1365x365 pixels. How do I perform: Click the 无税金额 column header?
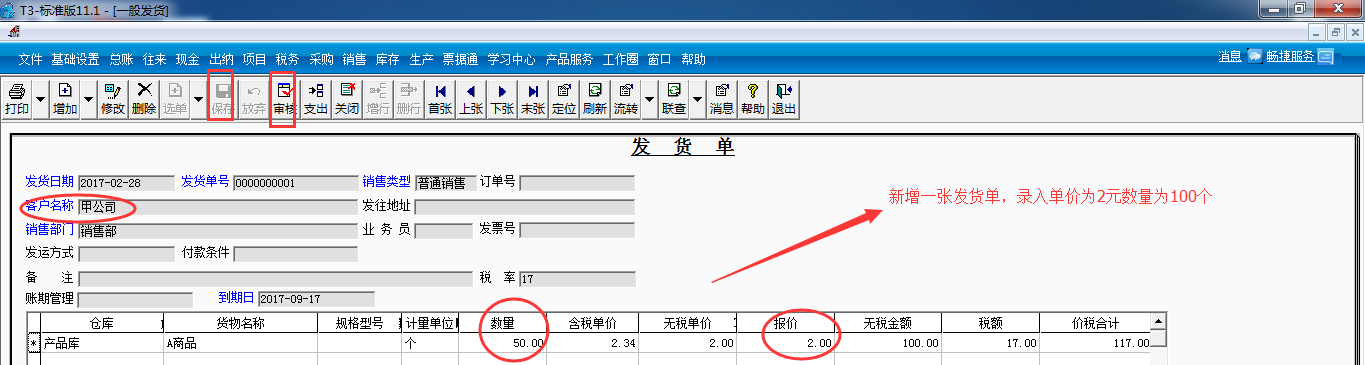888,324
